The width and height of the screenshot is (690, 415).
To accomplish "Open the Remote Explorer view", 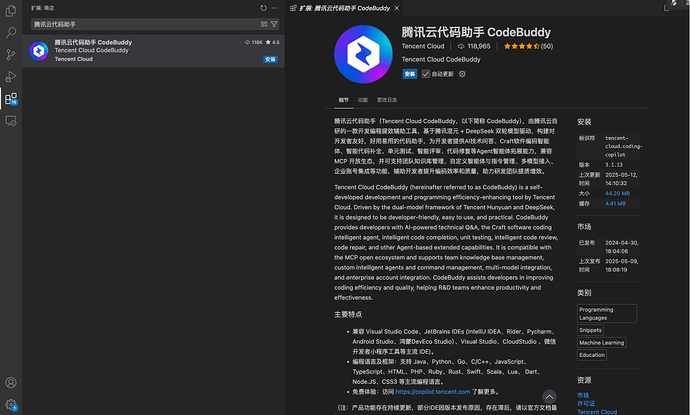I will tap(11, 121).
